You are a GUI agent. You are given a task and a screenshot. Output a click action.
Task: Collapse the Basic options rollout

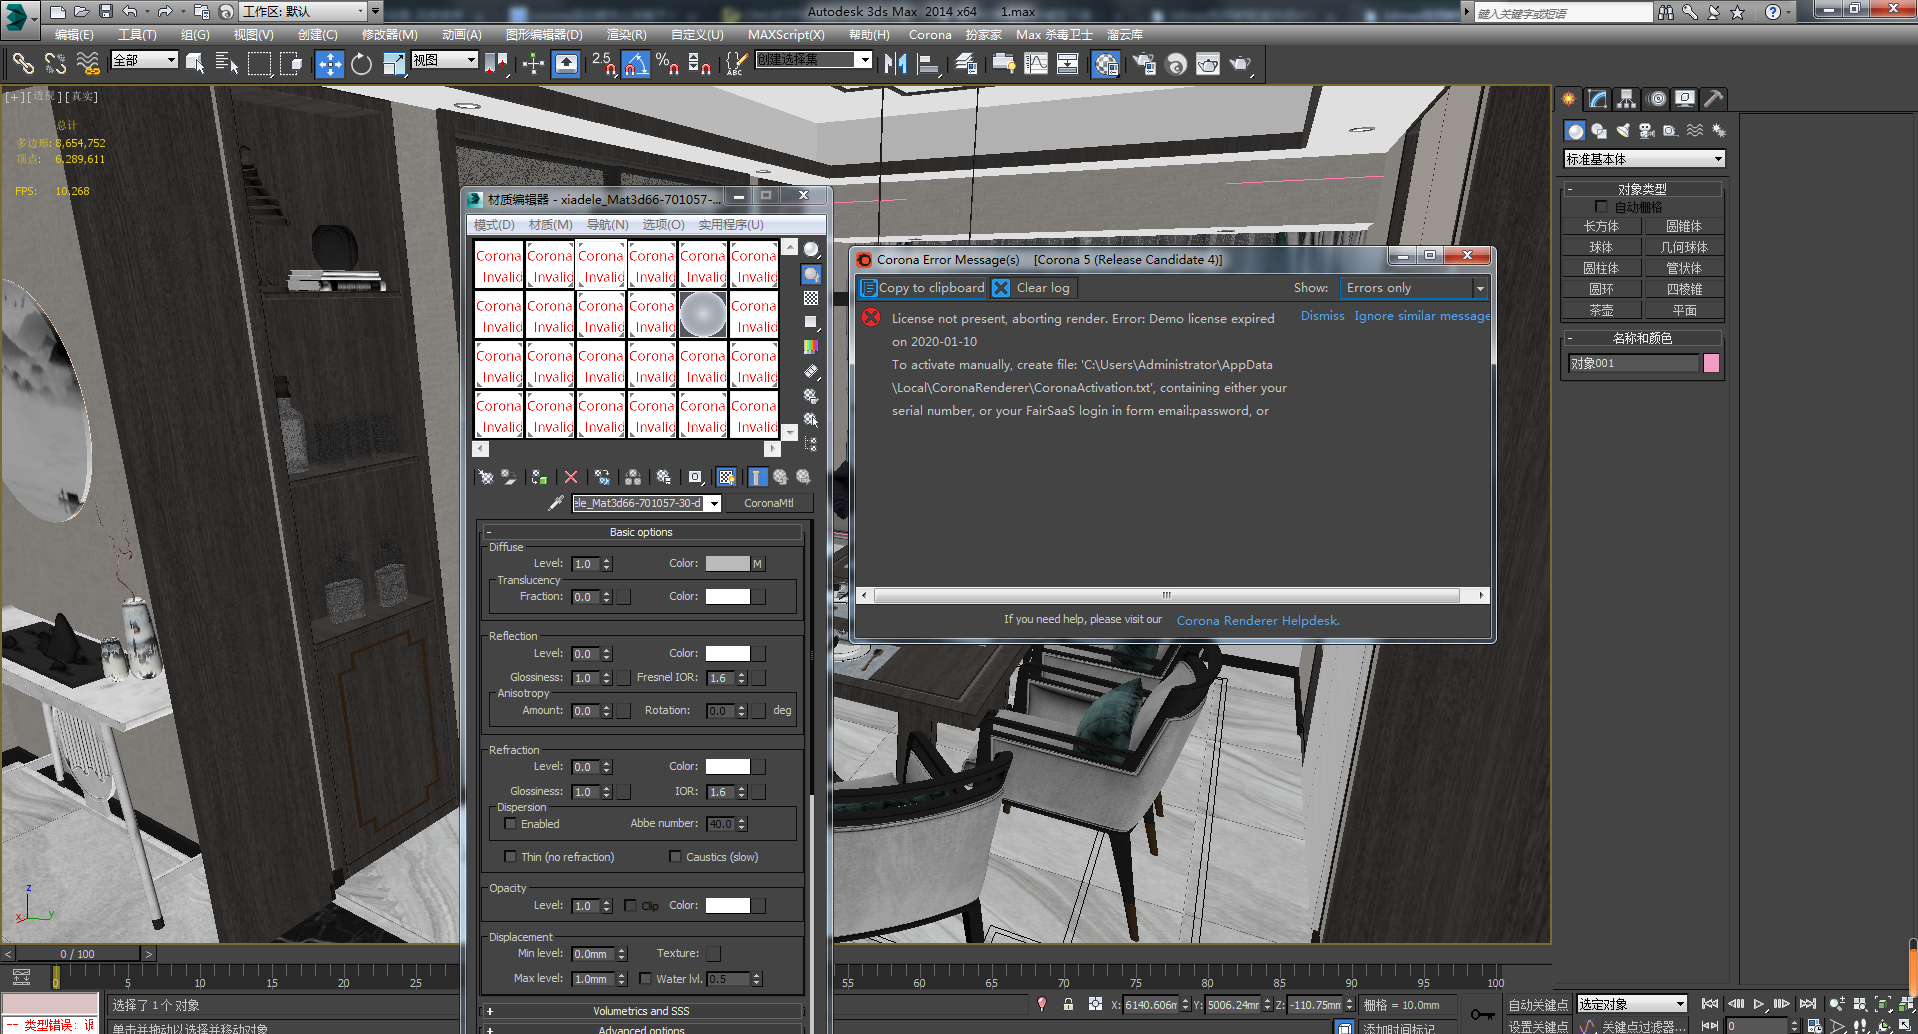[641, 532]
